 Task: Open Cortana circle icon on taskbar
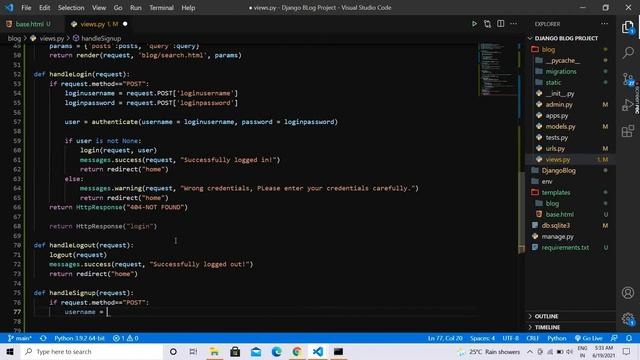[x=173, y=351]
